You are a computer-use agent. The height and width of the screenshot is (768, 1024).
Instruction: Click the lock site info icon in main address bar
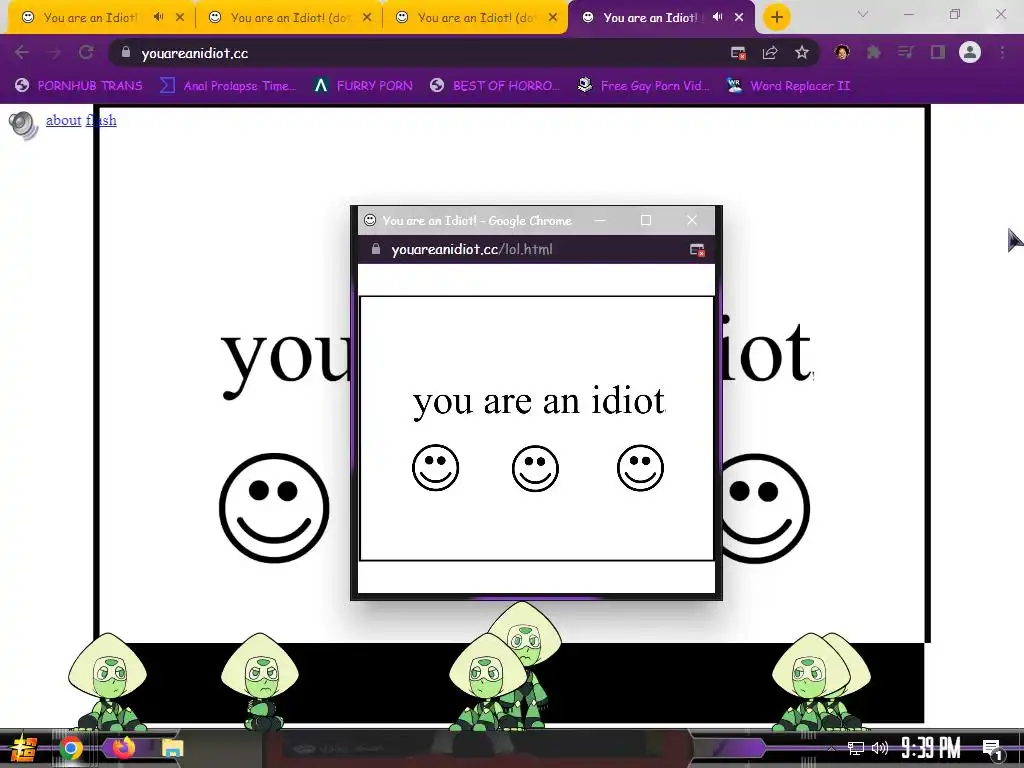[x=126, y=52]
